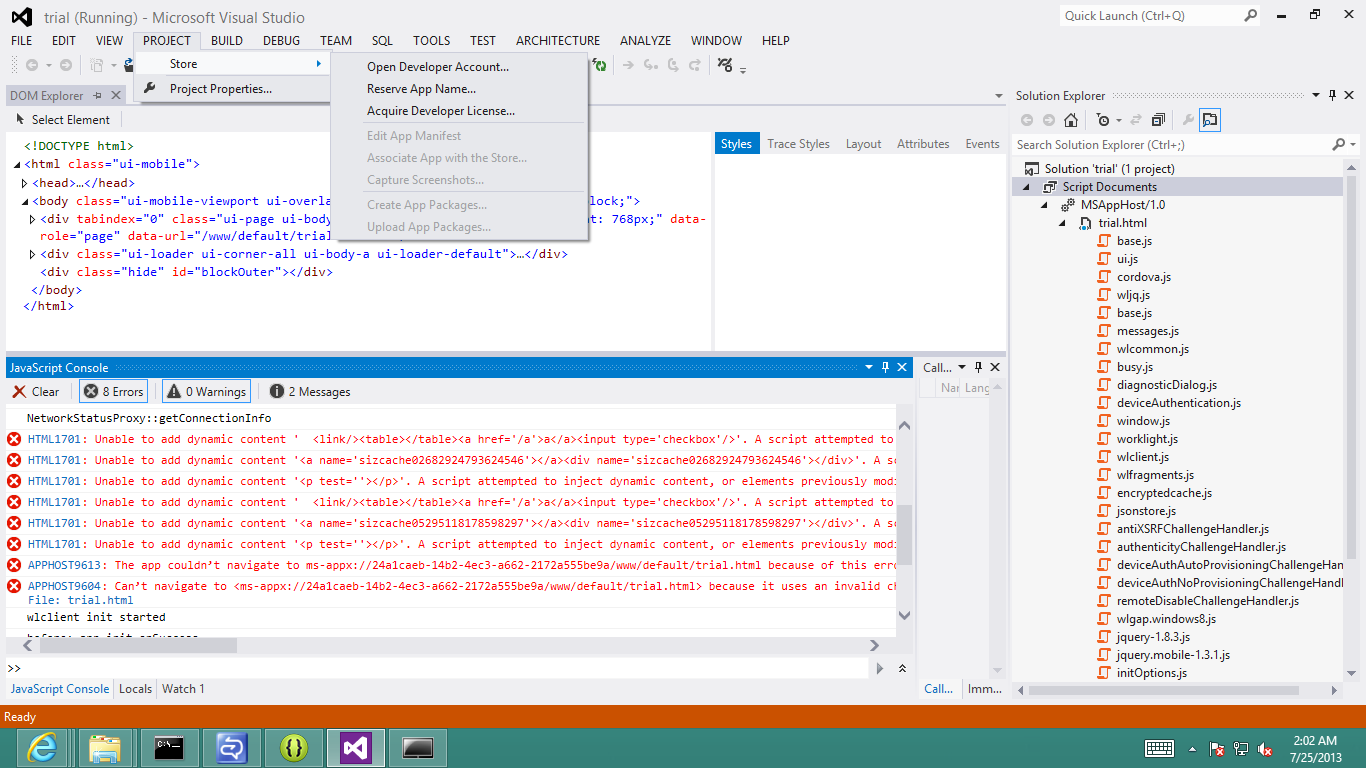Collapse the Script Documents node
Screen dimensions: 1366x768
[1027, 187]
